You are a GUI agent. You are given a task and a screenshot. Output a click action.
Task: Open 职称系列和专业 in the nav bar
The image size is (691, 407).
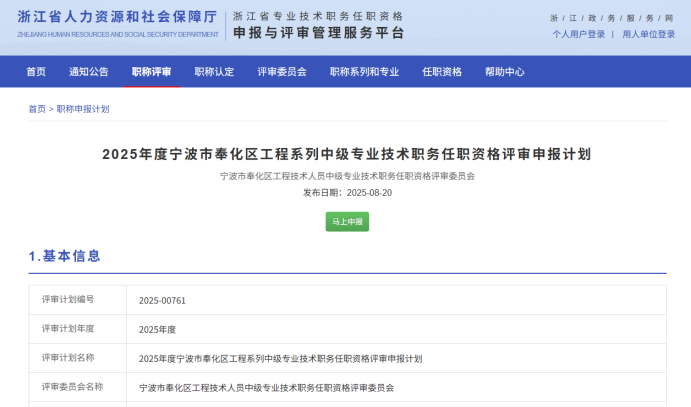point(364,72)
